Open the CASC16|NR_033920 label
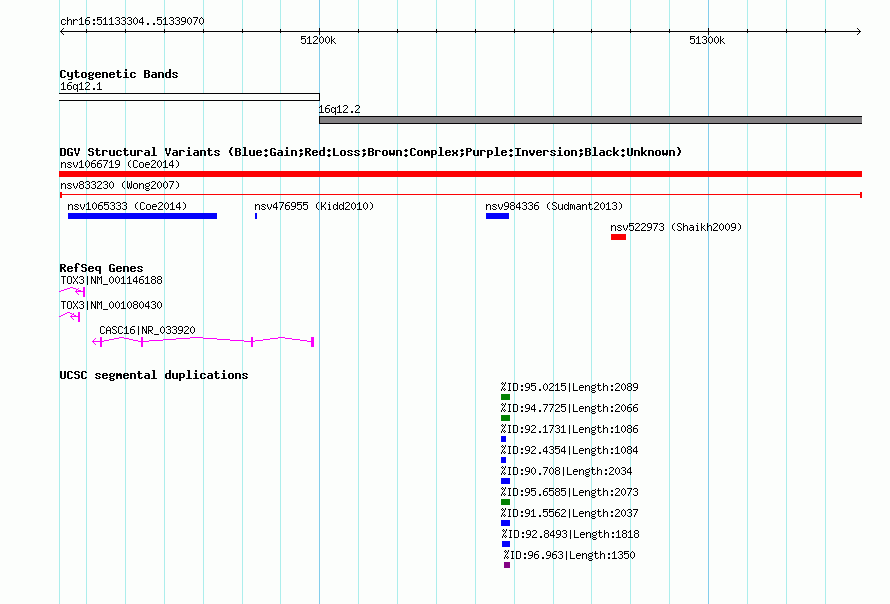Image resolution: width=890 pixels, height=604 pixels. click(x=147, y=330)
